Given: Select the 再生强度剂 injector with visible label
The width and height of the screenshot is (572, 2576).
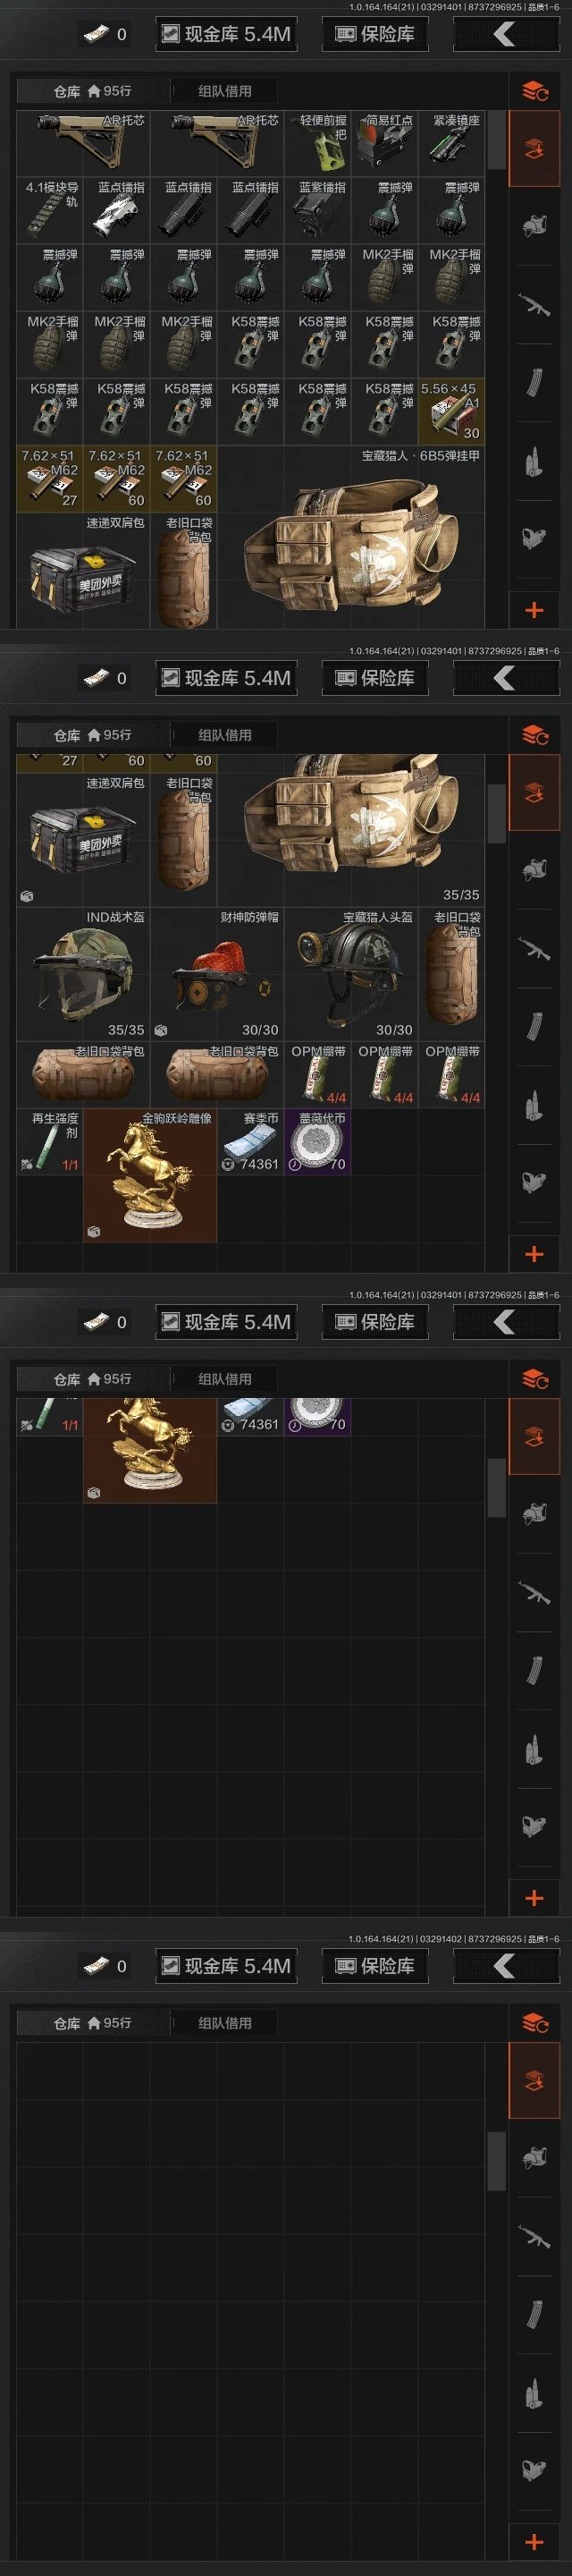Looking at the screenshot, I should pyautogui.click(x=49, y=1141).
